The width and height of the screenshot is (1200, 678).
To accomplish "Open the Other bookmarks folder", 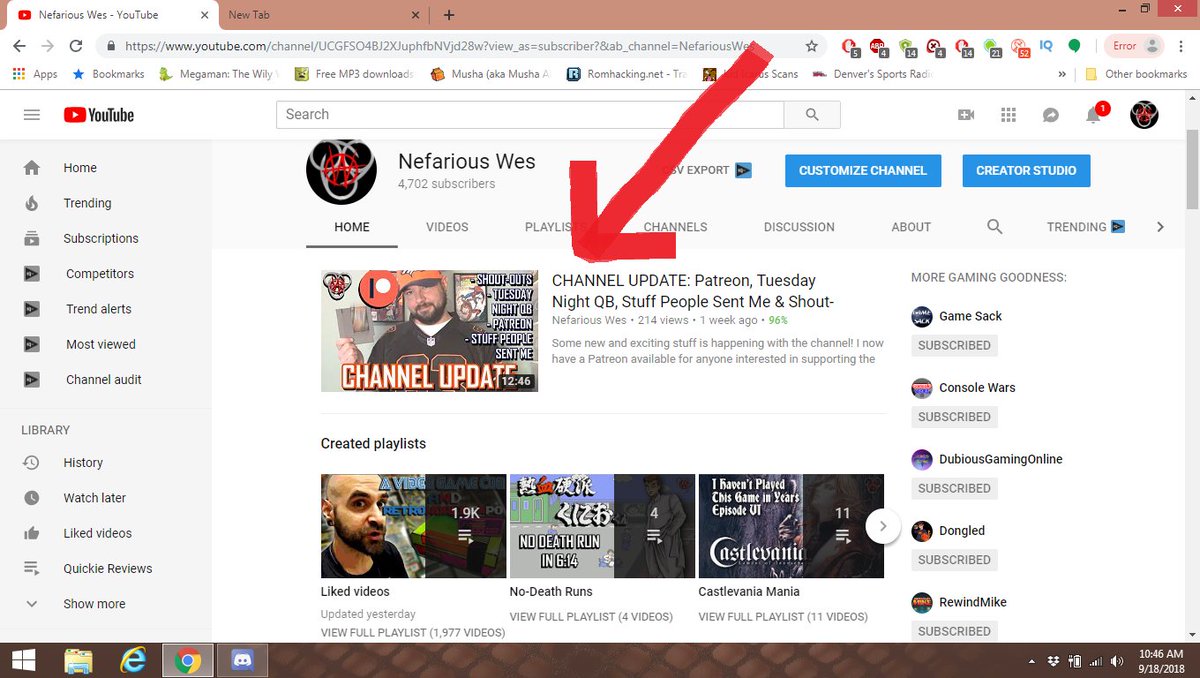I will click(1135, 74).
